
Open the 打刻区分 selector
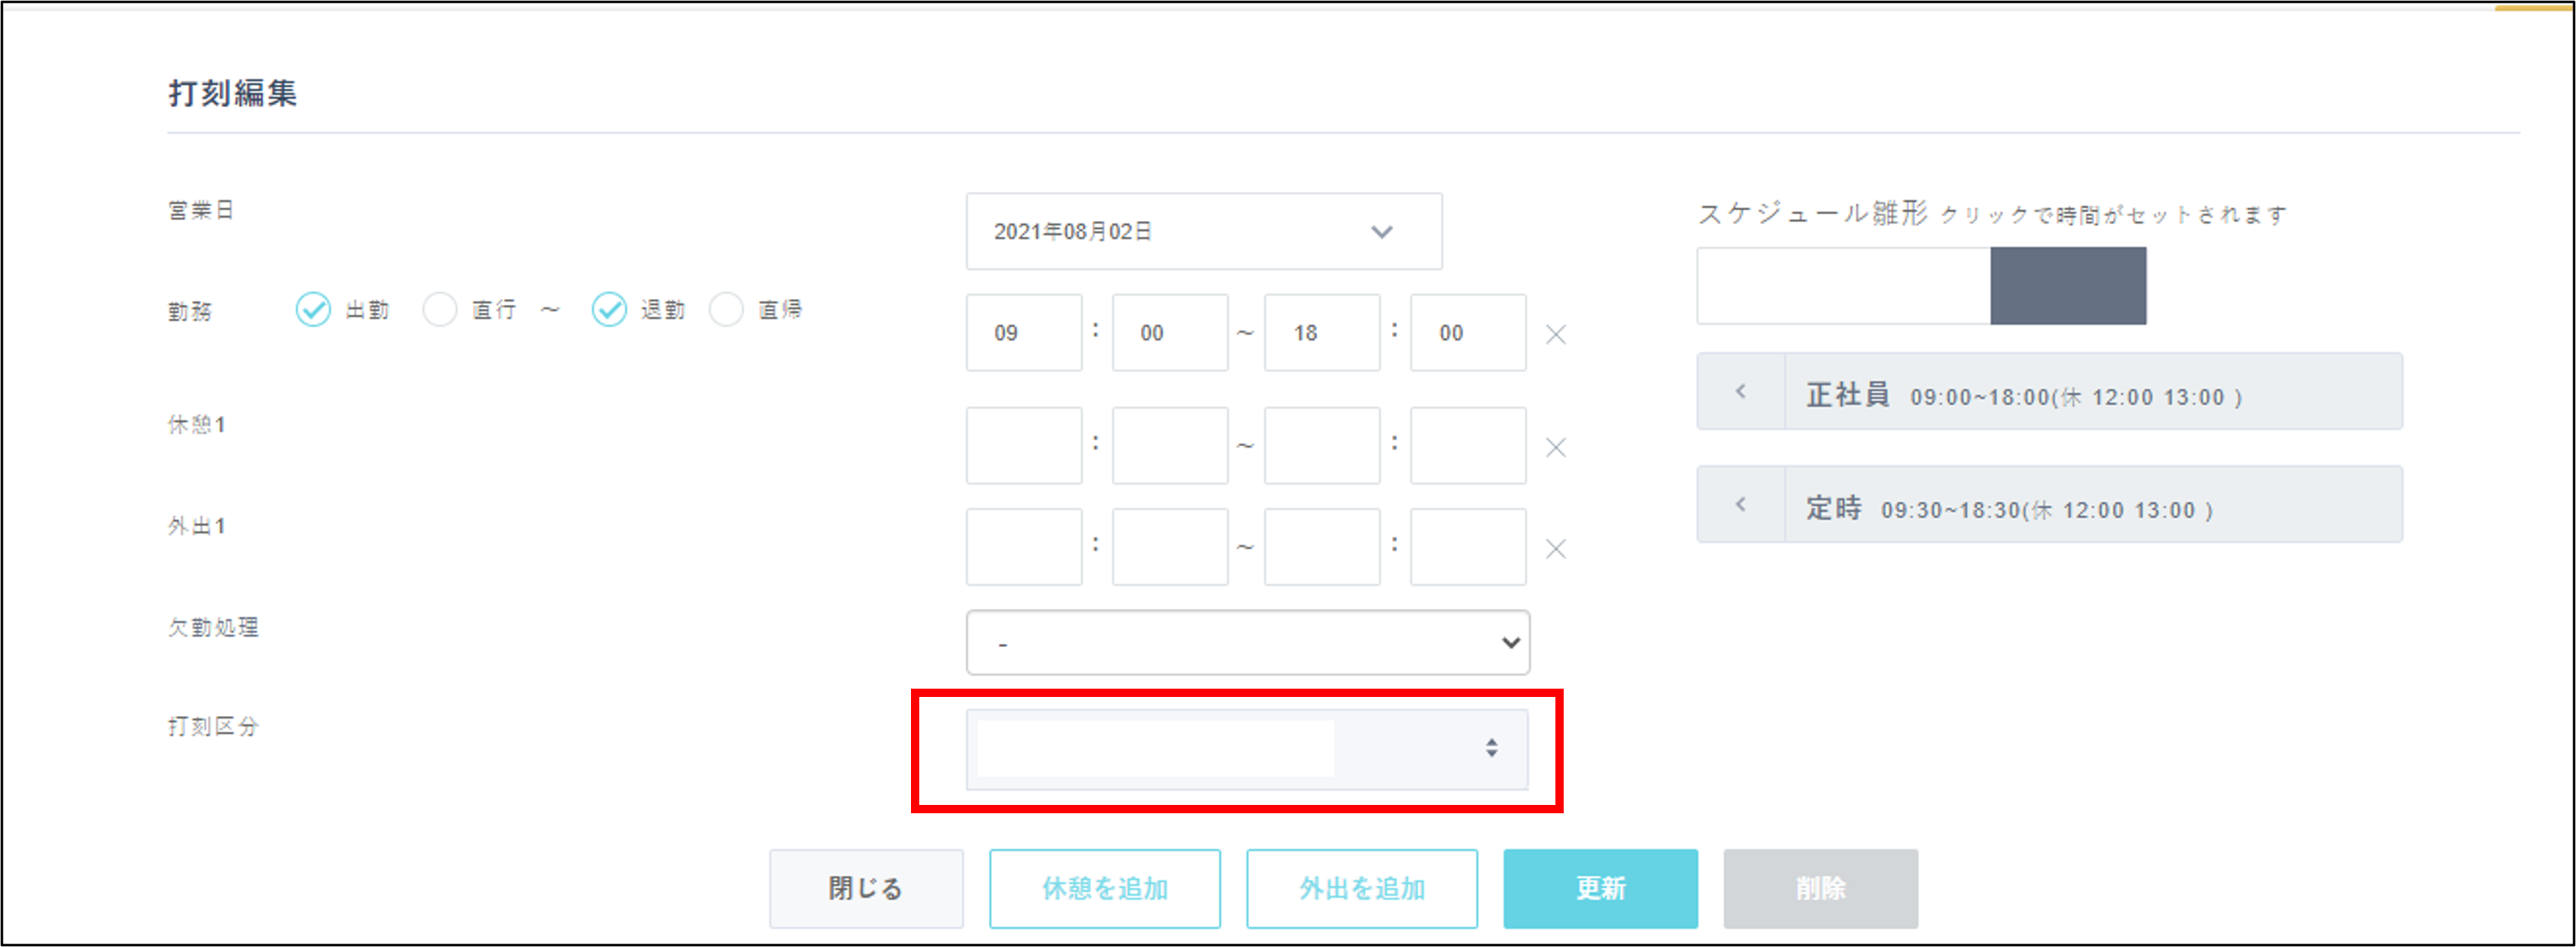click(x=1246, y=749)
